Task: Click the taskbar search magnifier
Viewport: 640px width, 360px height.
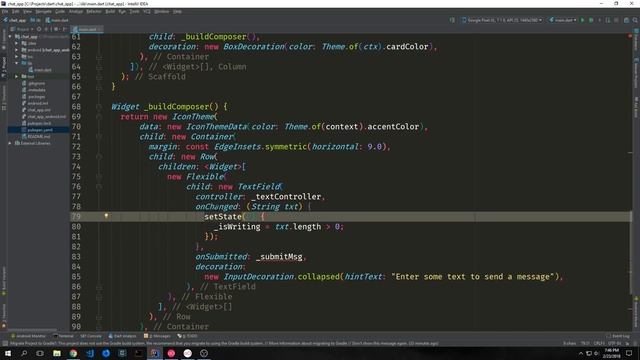Action: [x=24, y=353]
